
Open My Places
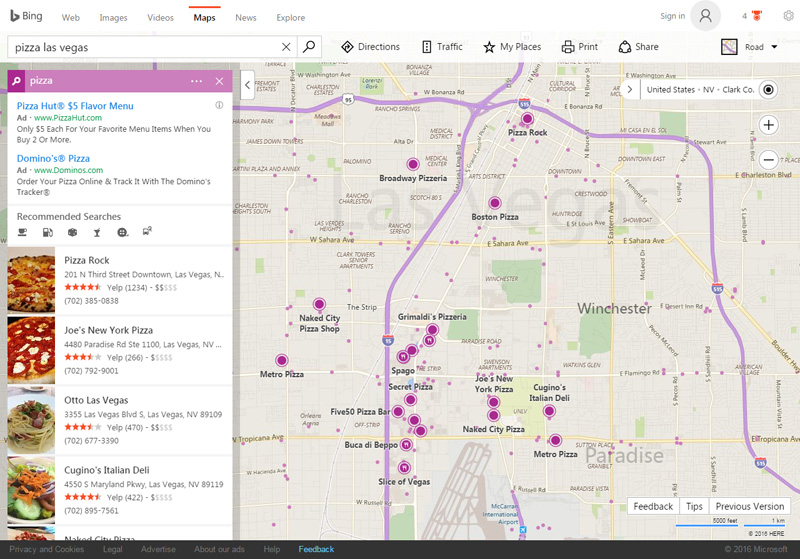tap(512, 47)
